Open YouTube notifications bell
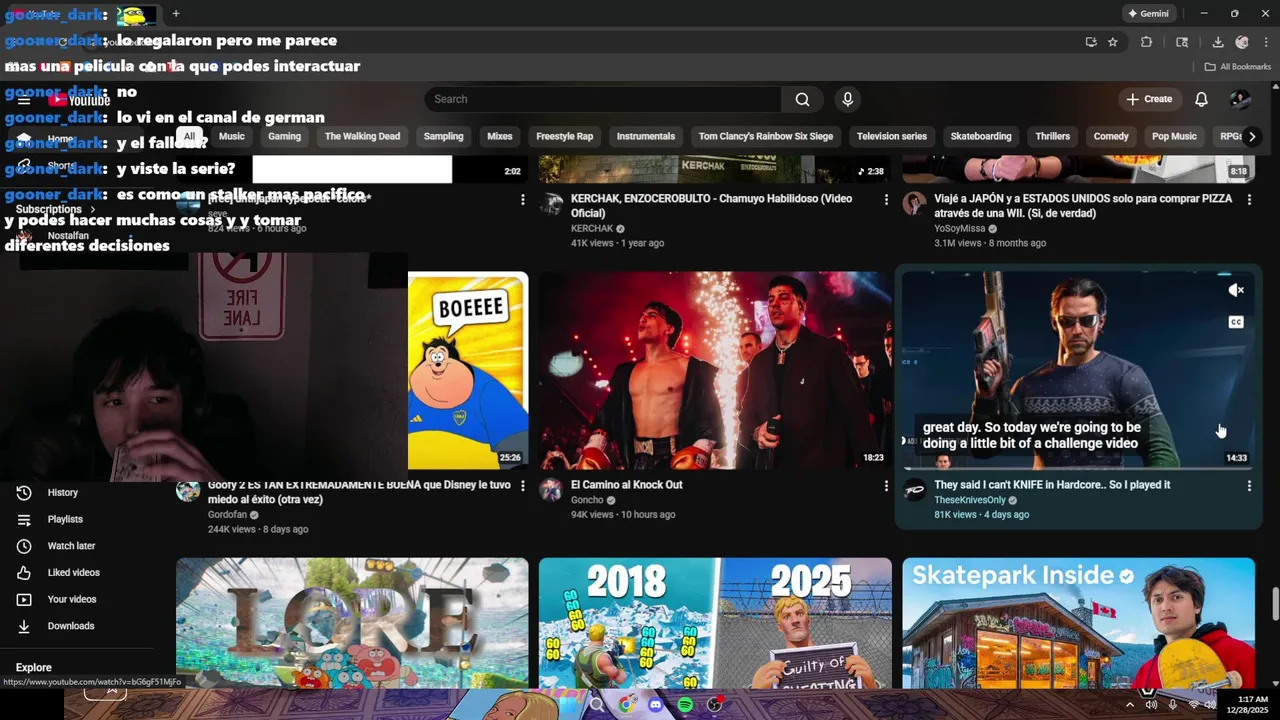This screenshot has height=720, width=1280. (x=1202, y=99)
